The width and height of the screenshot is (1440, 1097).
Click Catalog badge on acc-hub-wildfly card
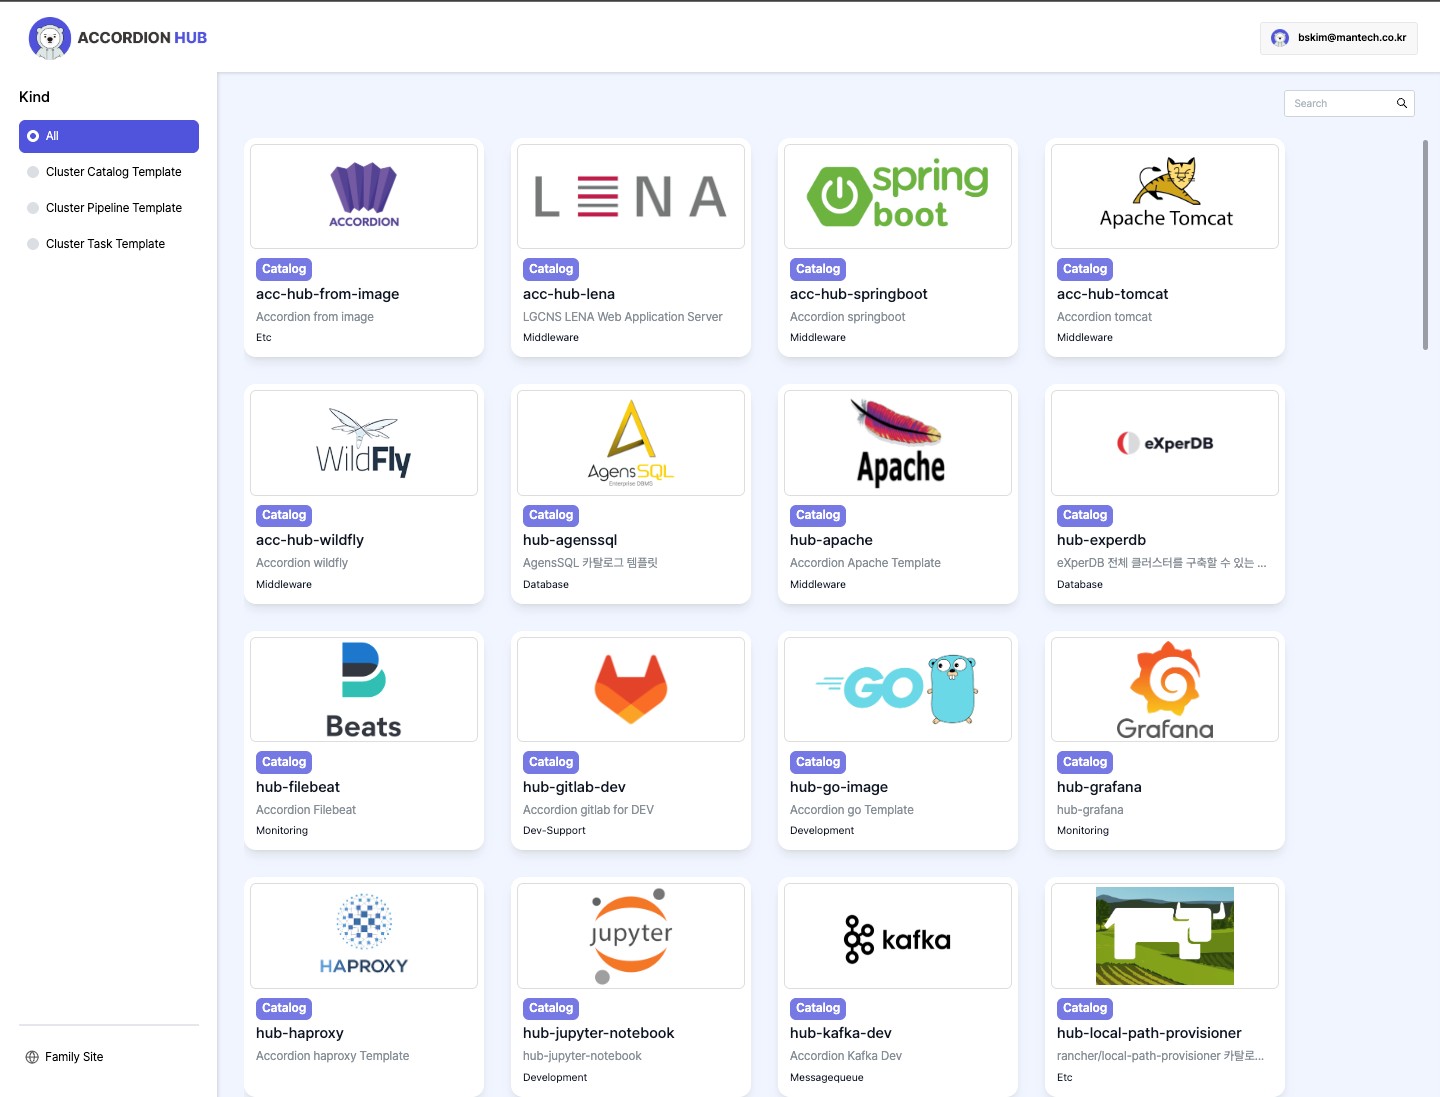[x=284, y=515]
